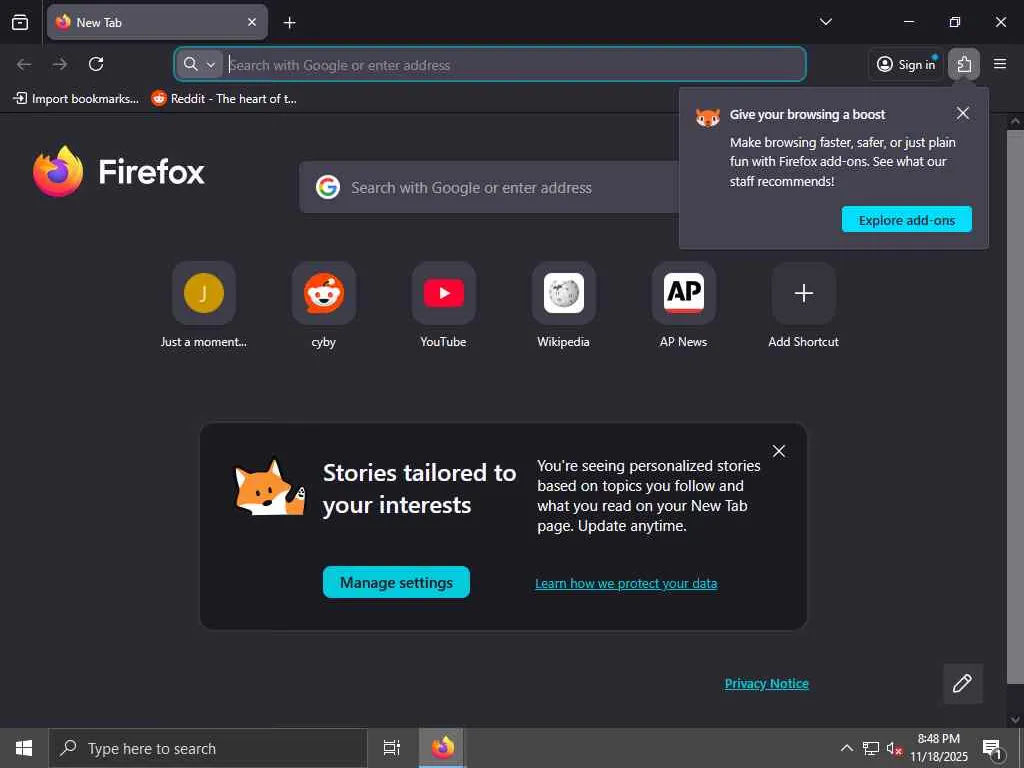Reload the current page
The width and height of the screenshot is (1024, 768).
[x=96, y=64]
